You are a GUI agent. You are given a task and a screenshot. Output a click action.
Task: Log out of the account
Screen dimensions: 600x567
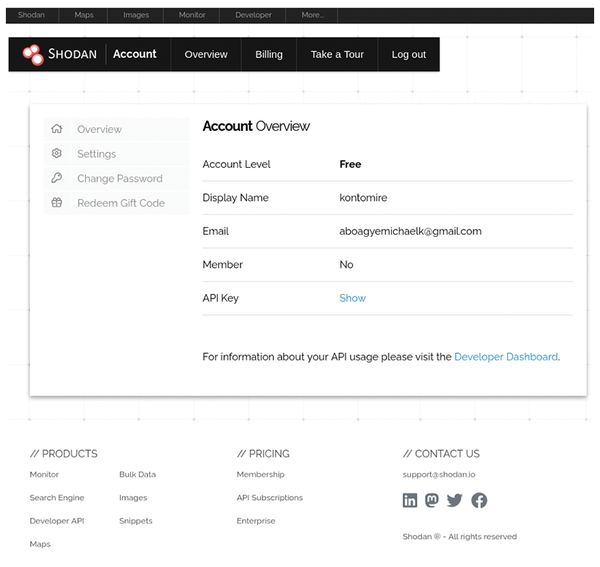coord(409,54)
